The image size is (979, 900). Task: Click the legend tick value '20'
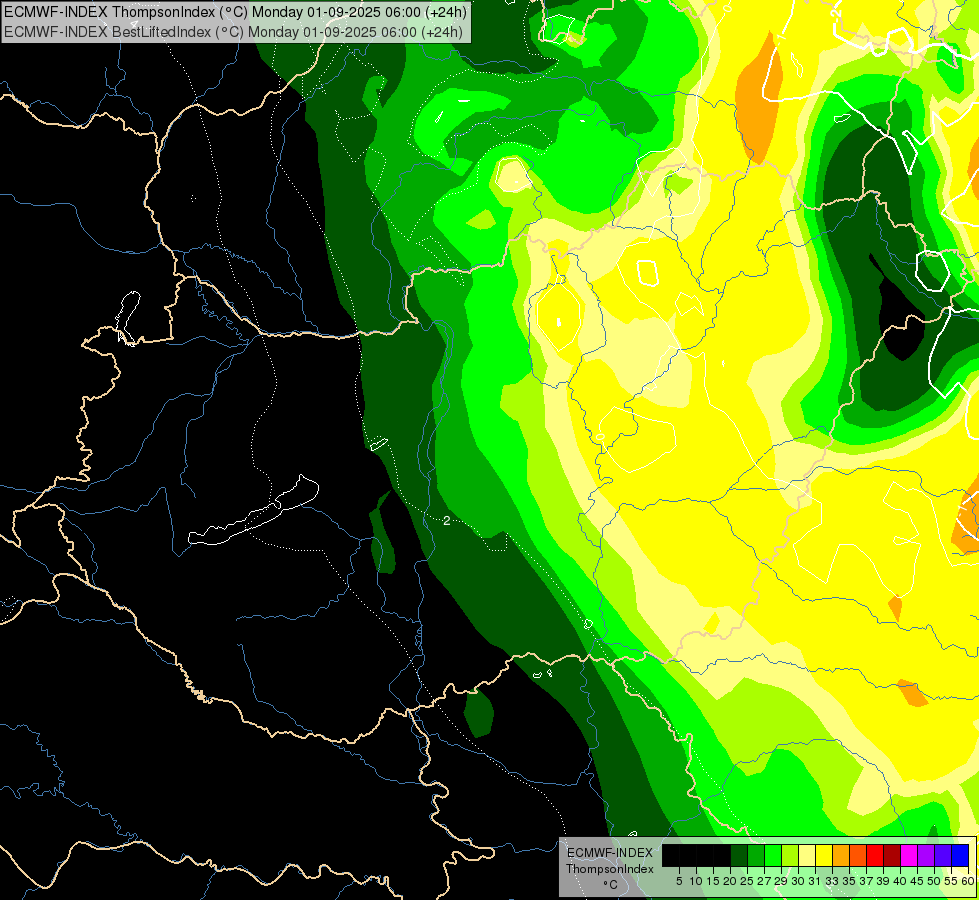tap(730, 881)
